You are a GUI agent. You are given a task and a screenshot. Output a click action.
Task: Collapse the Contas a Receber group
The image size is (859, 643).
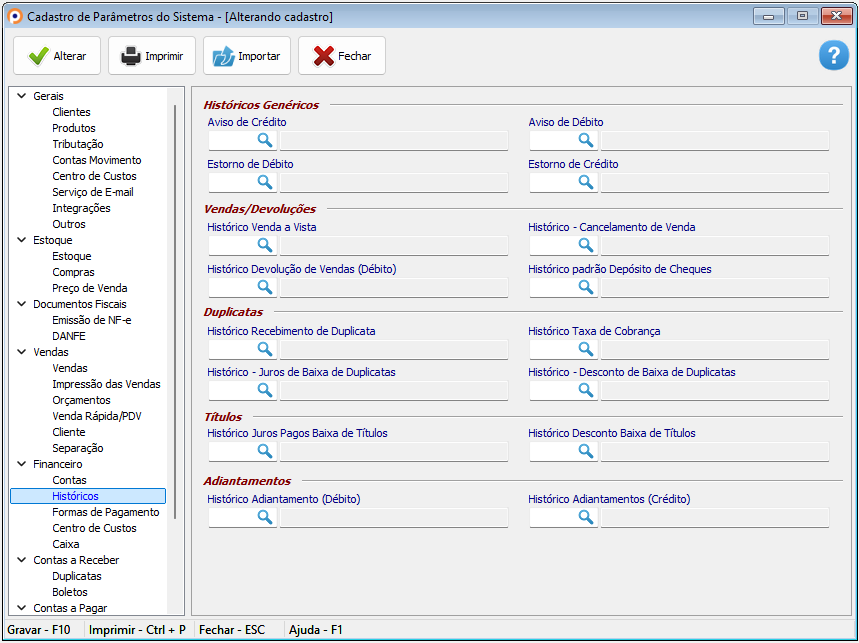pyautogui.click(x=22, y=560)
